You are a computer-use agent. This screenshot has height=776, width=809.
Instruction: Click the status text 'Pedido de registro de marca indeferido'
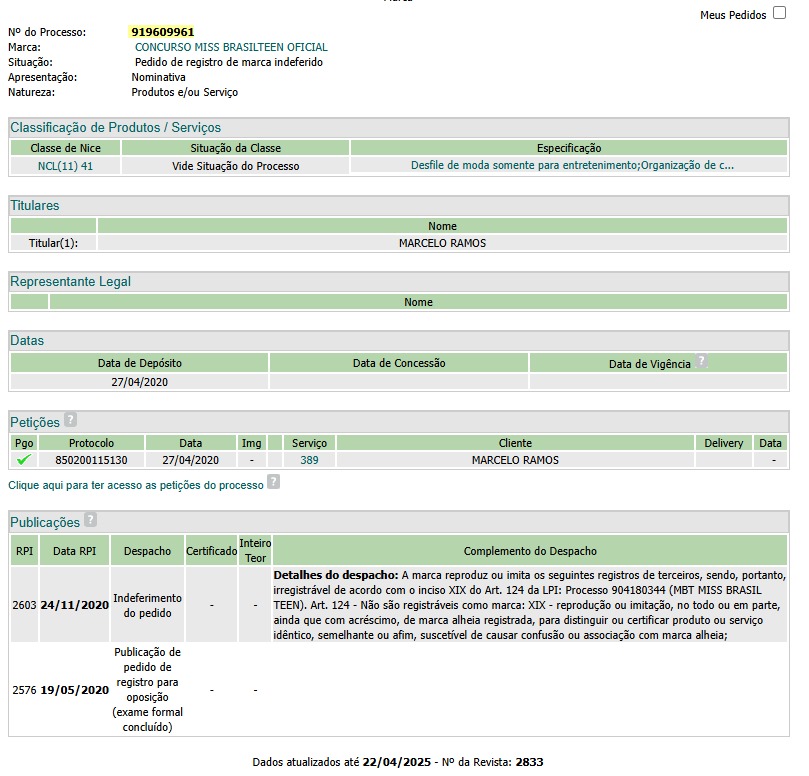tap(229, 62)
